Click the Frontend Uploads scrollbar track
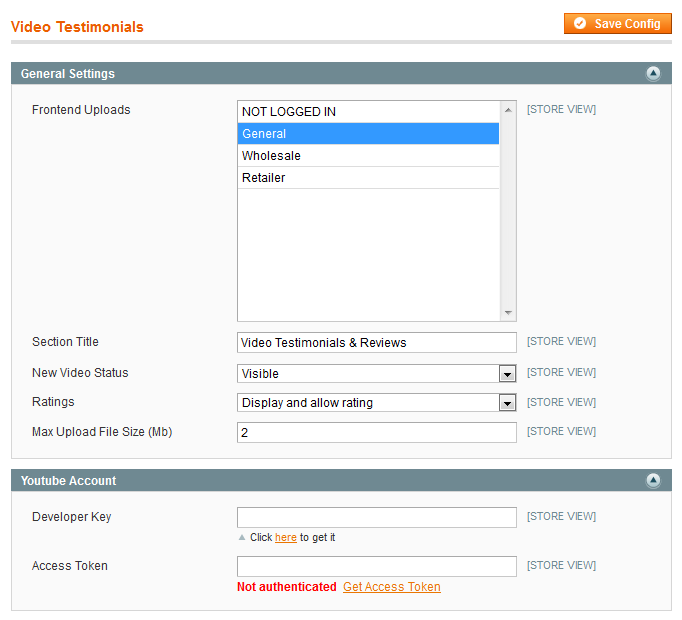 click(508, 211)
